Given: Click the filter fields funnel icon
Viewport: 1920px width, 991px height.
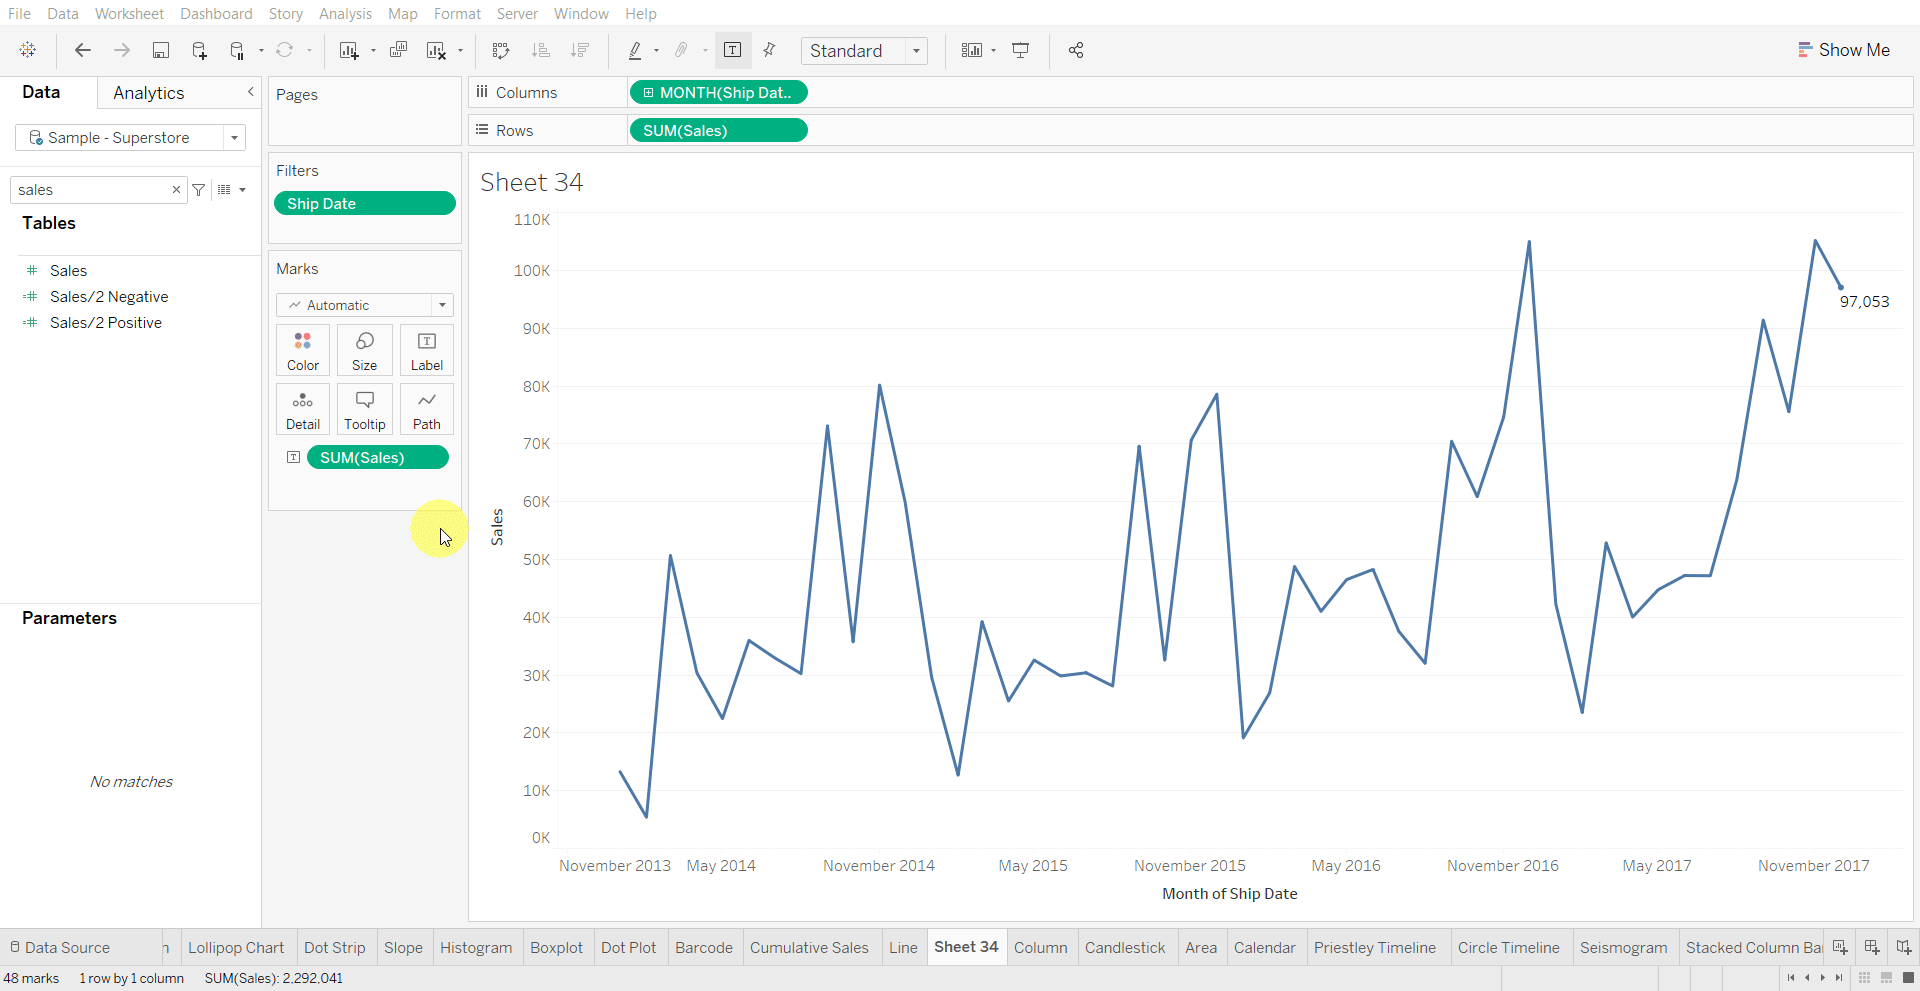Looking at the screenshot, I should click(x=199, y=190).
